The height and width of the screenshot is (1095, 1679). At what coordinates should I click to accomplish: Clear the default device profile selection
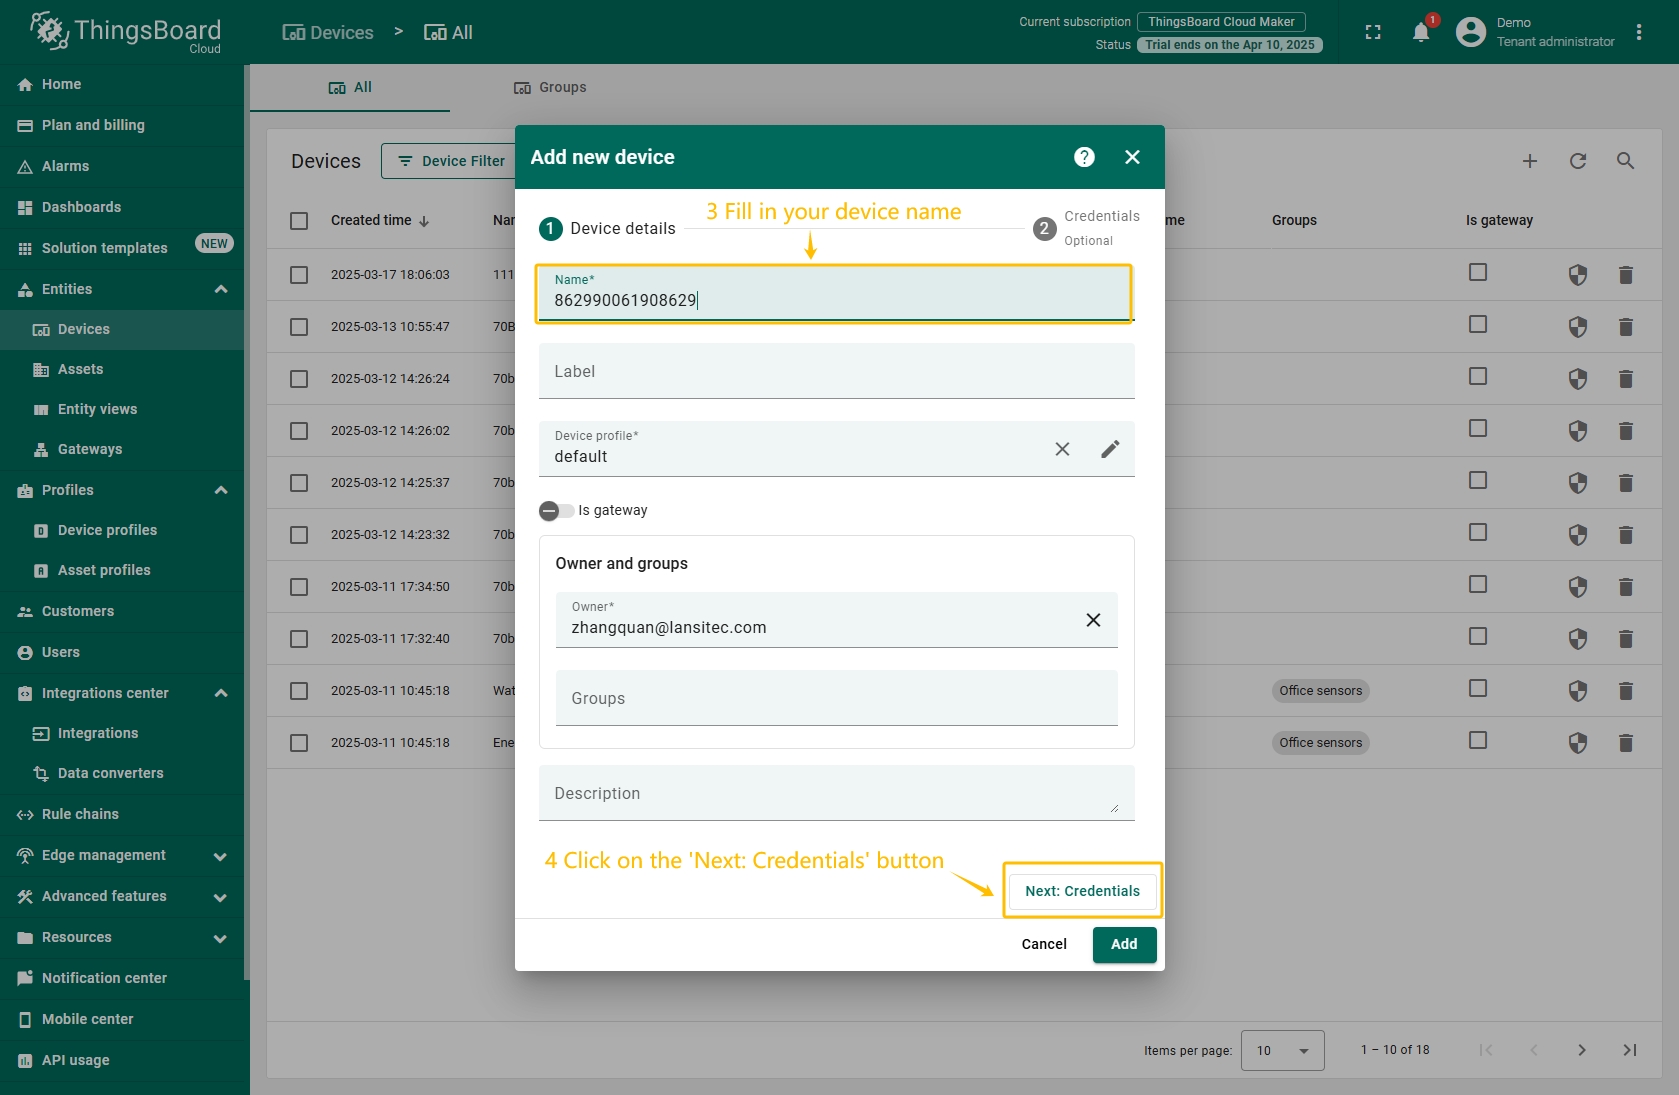pyautogui.click(x=1062, y=449)
